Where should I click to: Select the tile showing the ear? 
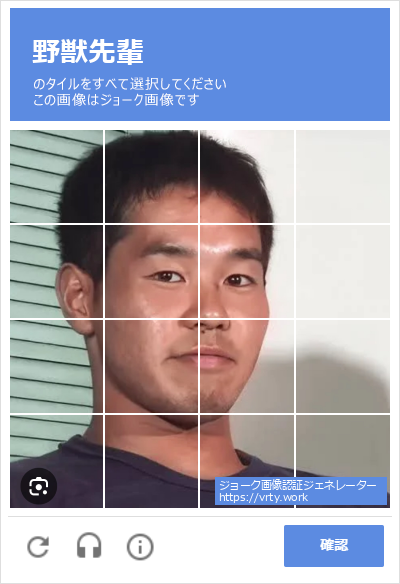click(x=57, y=272)
